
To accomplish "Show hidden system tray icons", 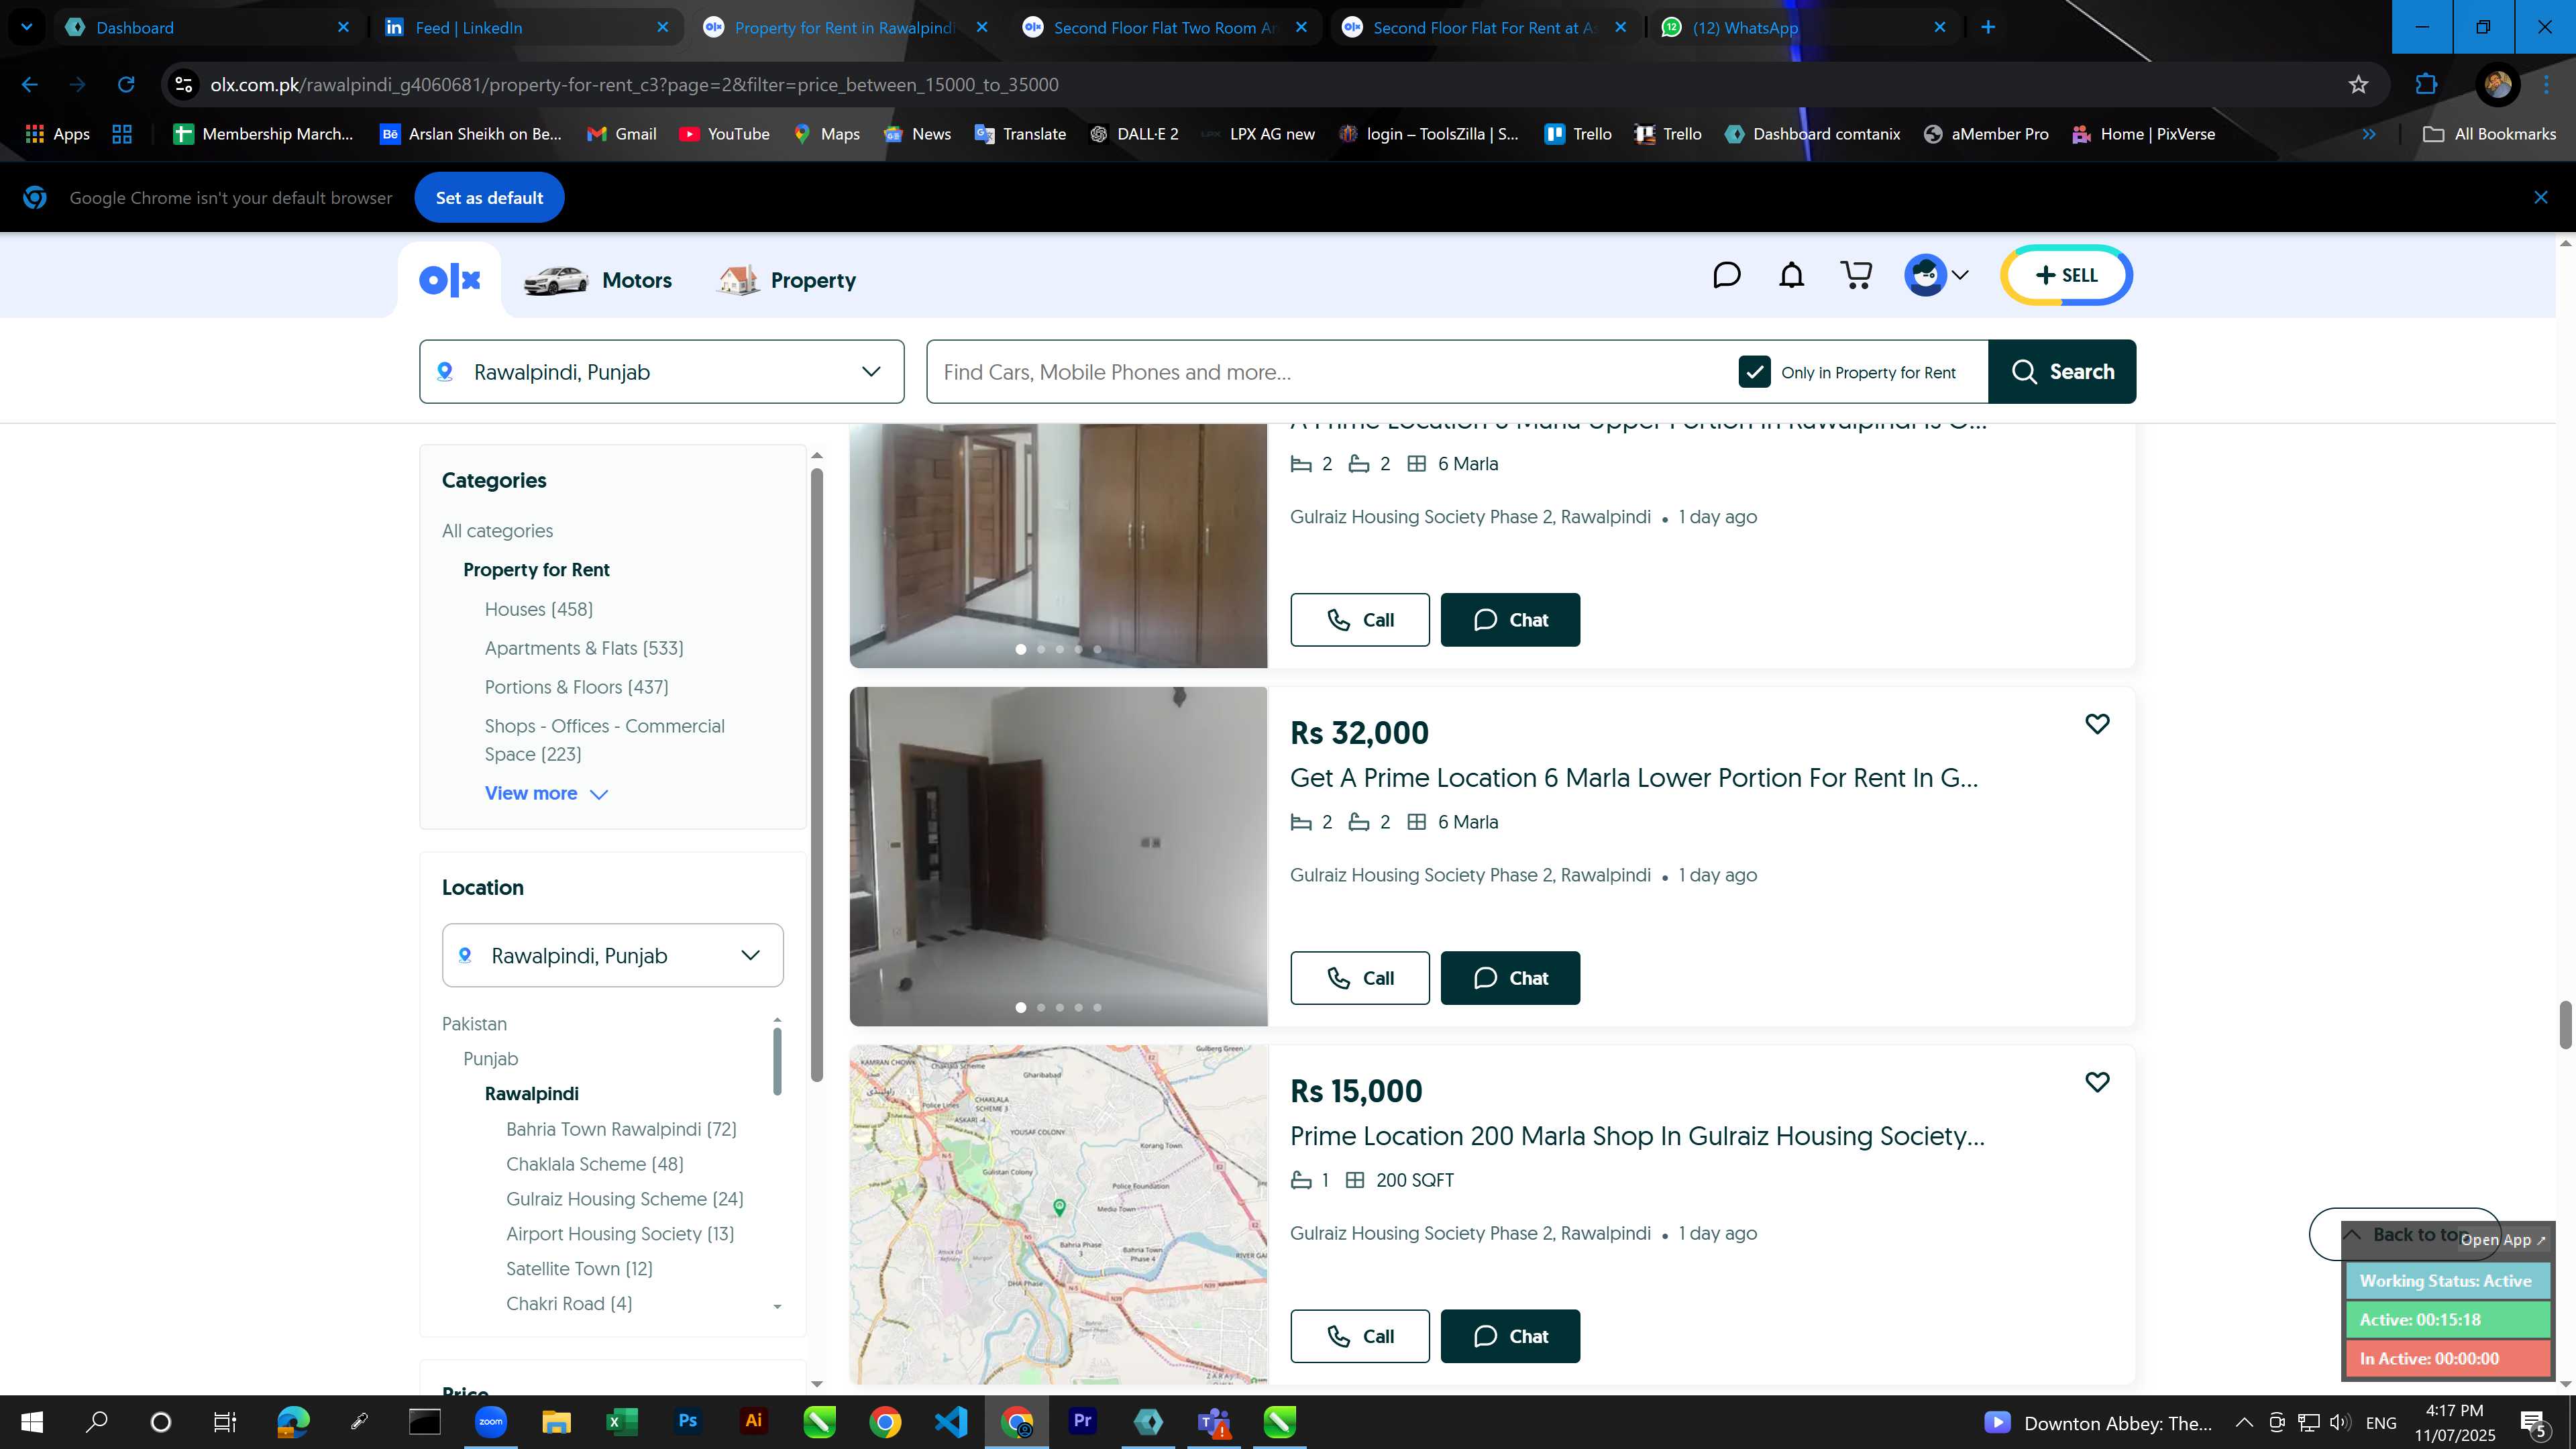I will (2243, 1422).
